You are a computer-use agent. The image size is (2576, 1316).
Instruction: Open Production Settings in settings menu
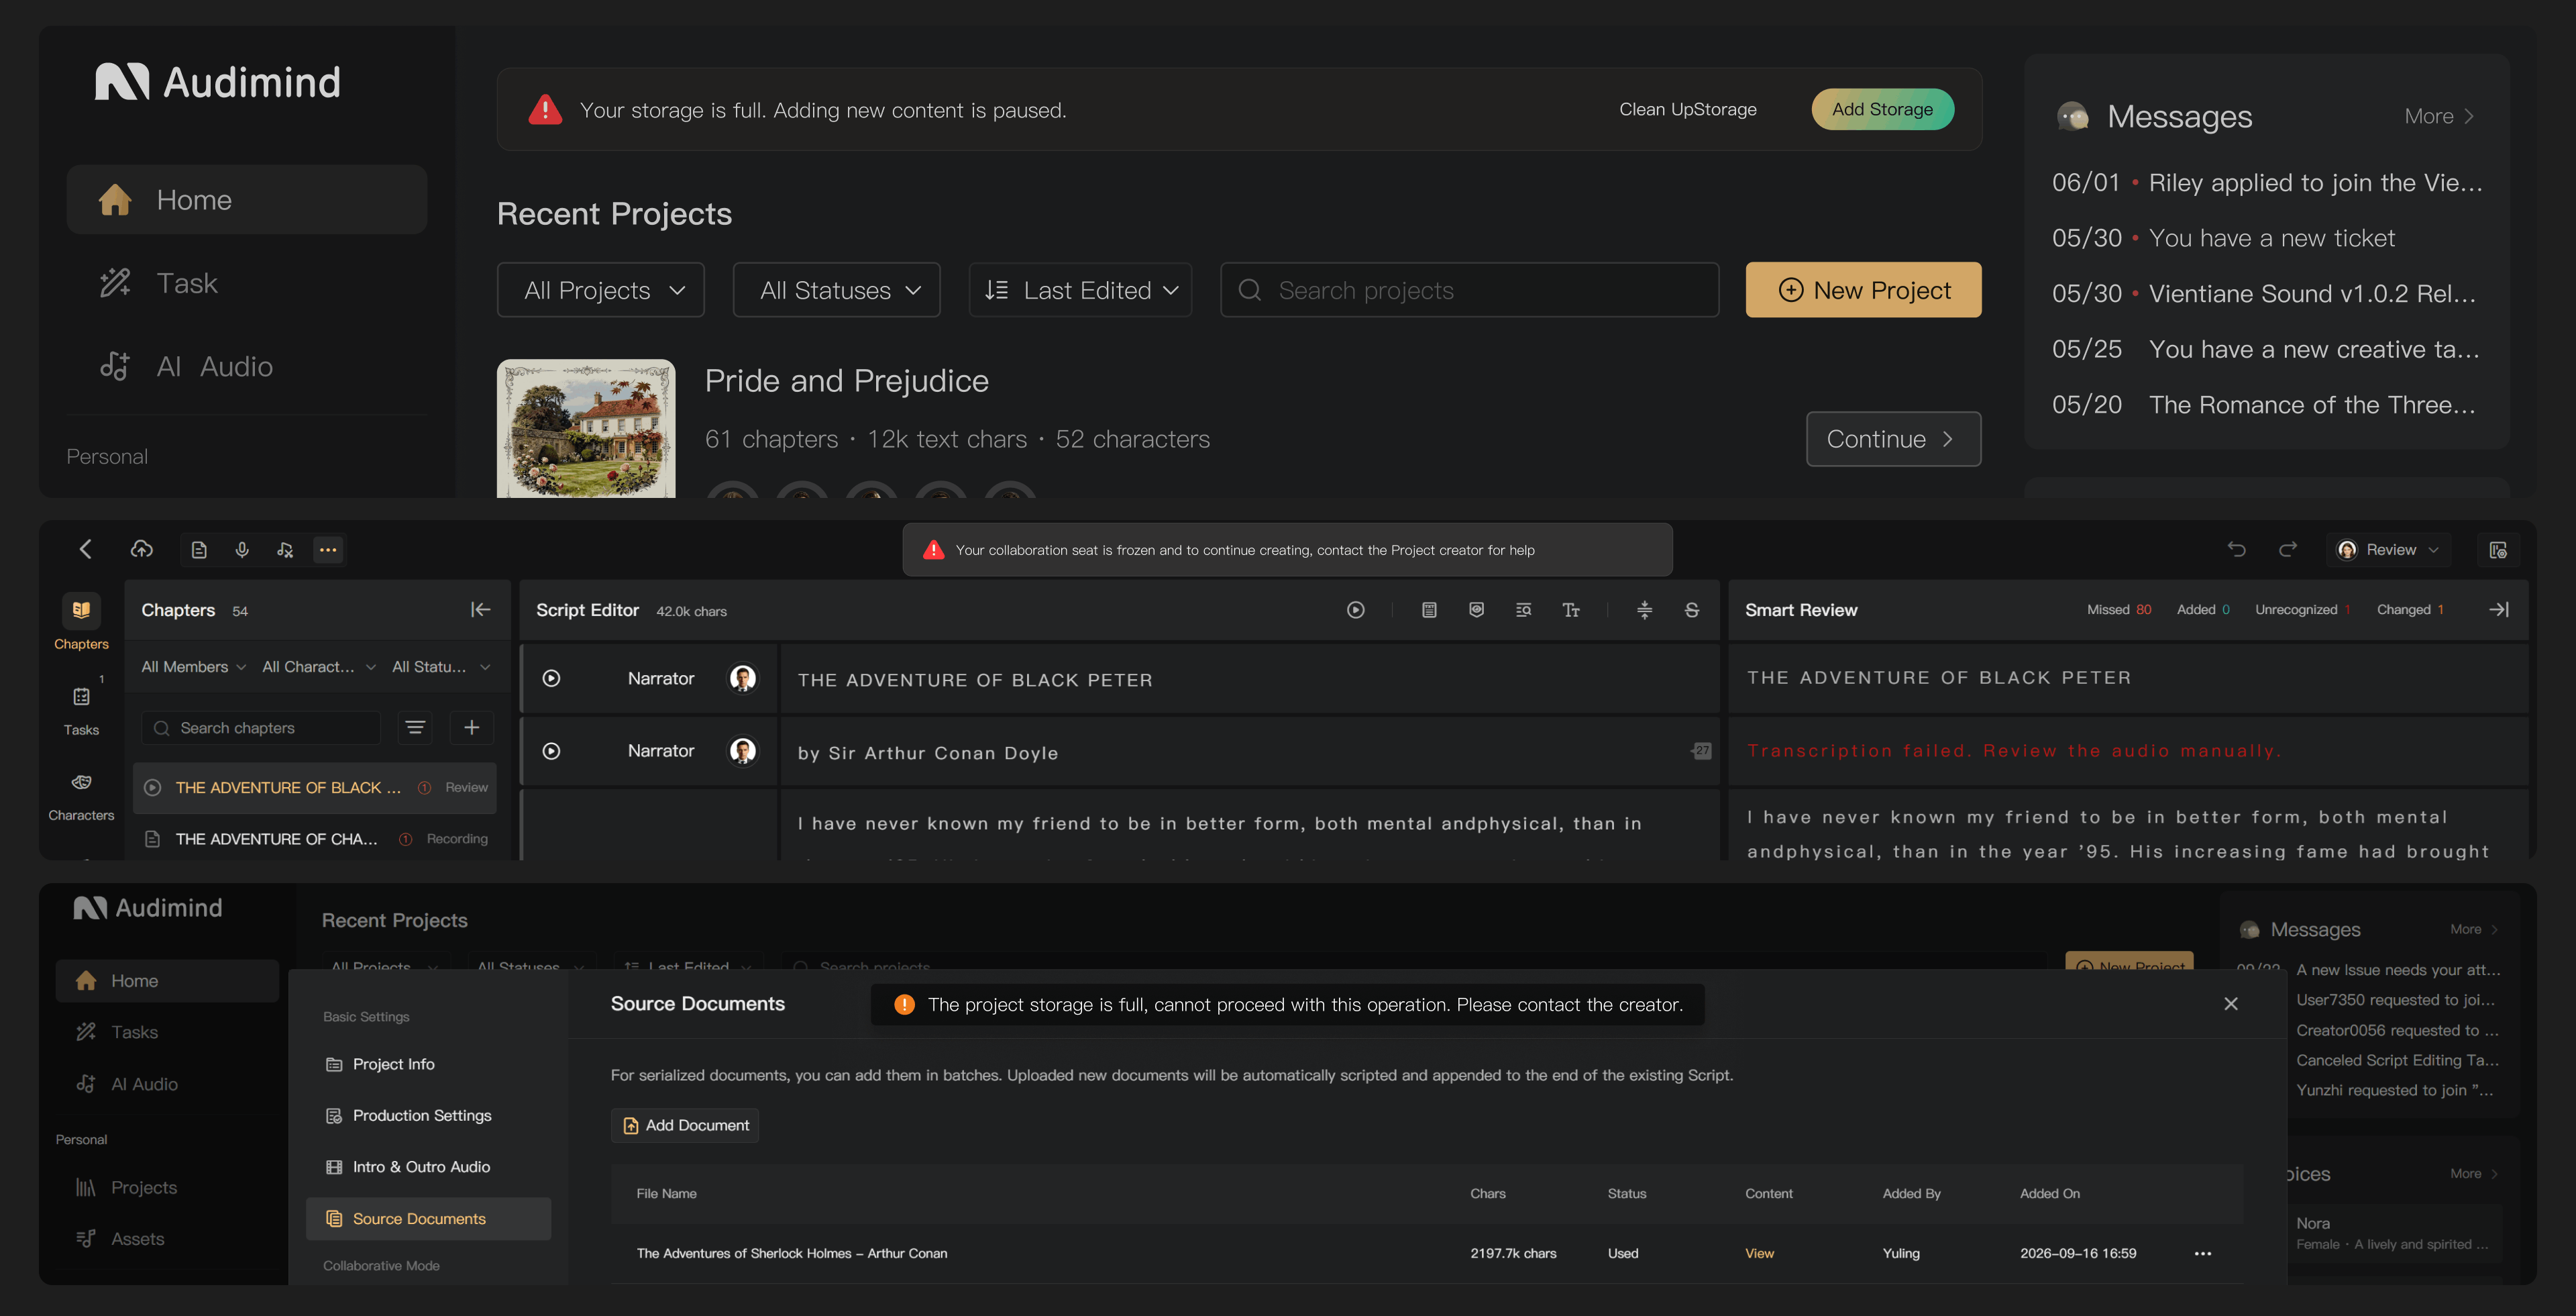coord(421,1116)
